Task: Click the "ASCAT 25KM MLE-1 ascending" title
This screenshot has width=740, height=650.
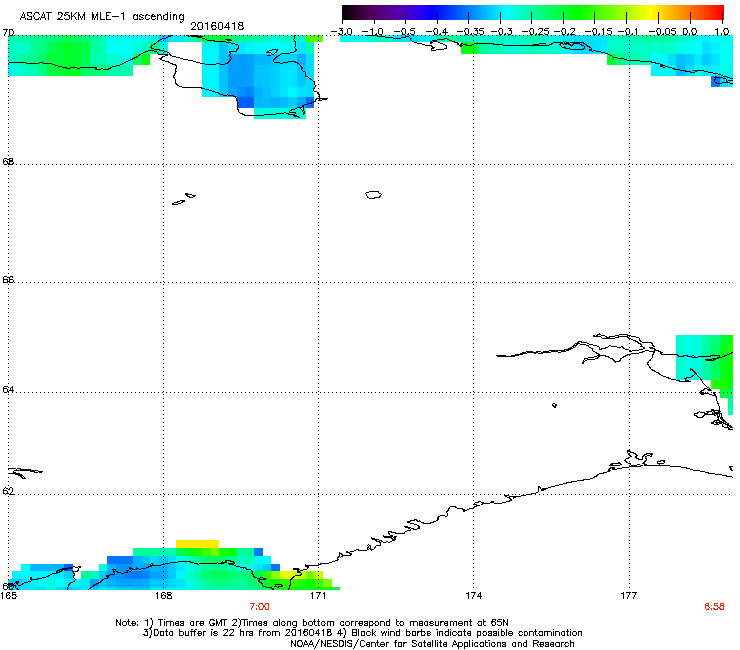Action: click(102, 17)
